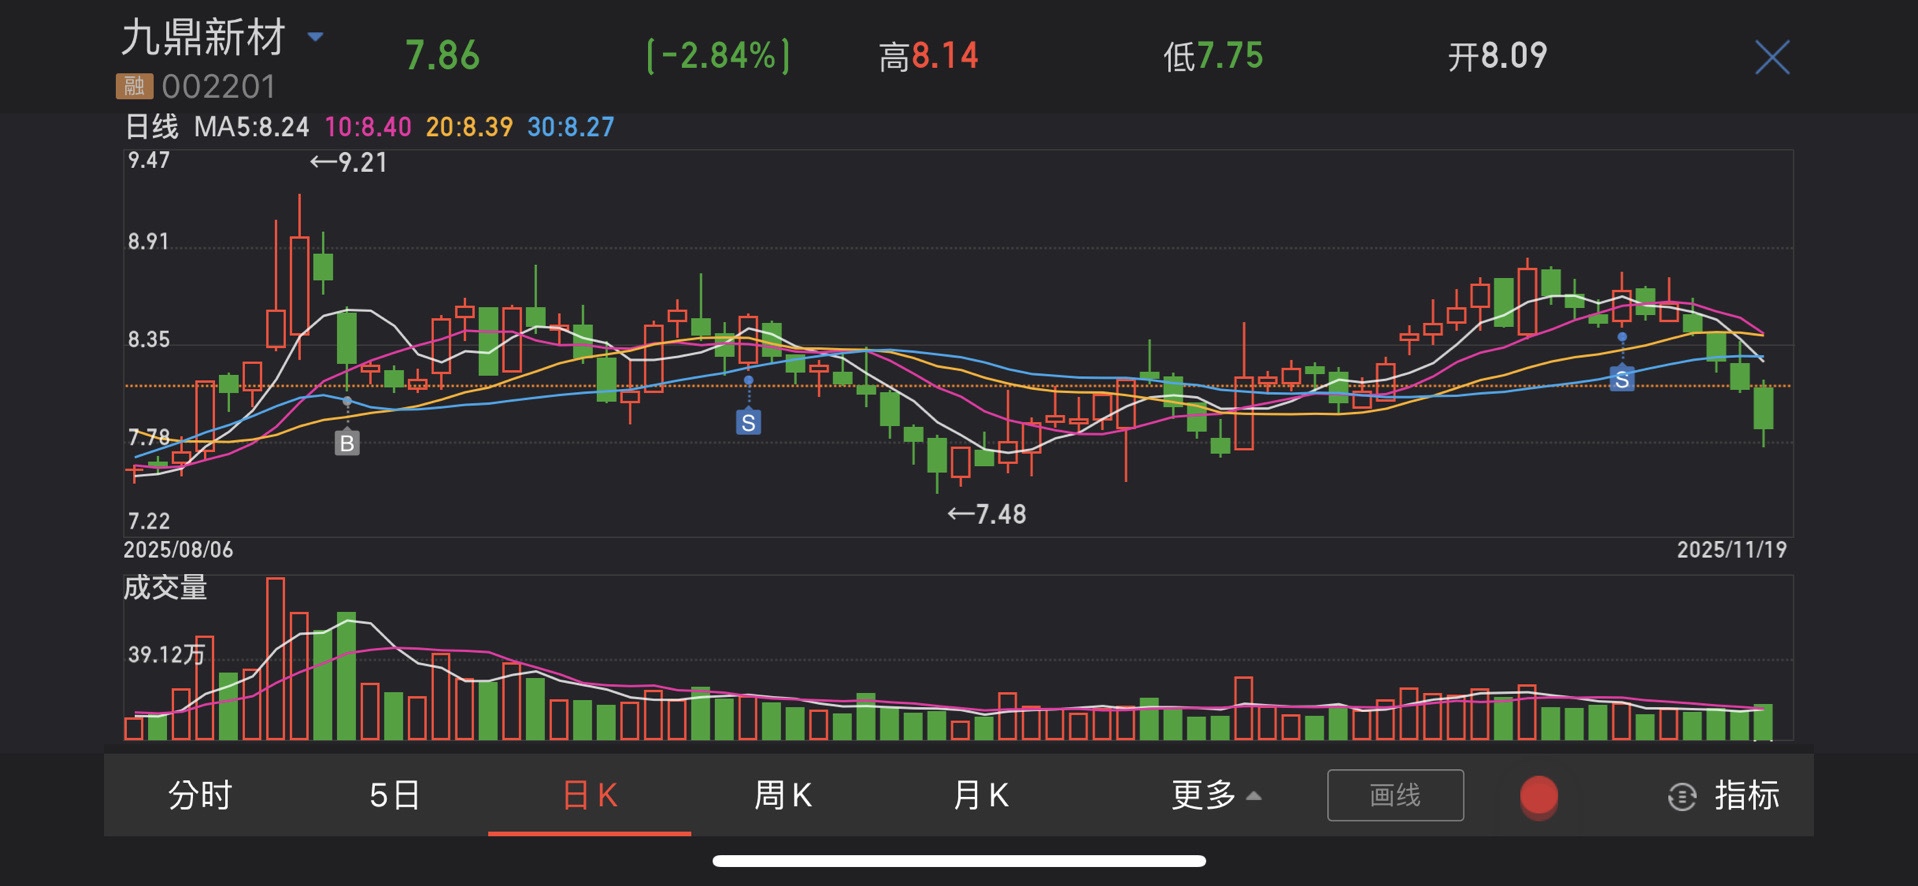Expand the 更多 more periods menu
The image size is (1918, 886).
[1216, 795]
